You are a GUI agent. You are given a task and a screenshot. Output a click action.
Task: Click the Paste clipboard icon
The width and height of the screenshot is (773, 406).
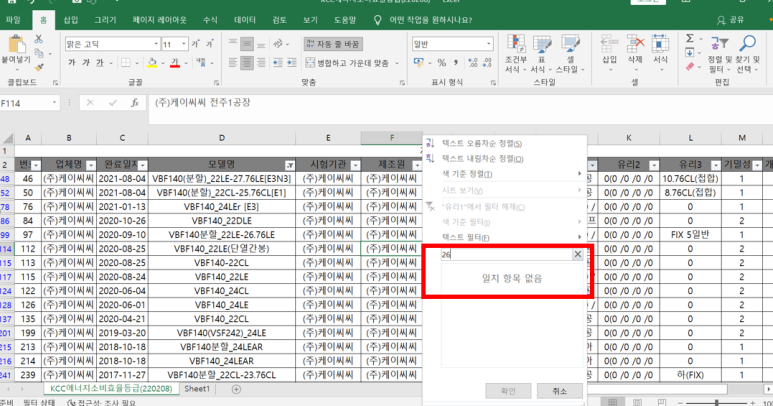click(16, 44)
